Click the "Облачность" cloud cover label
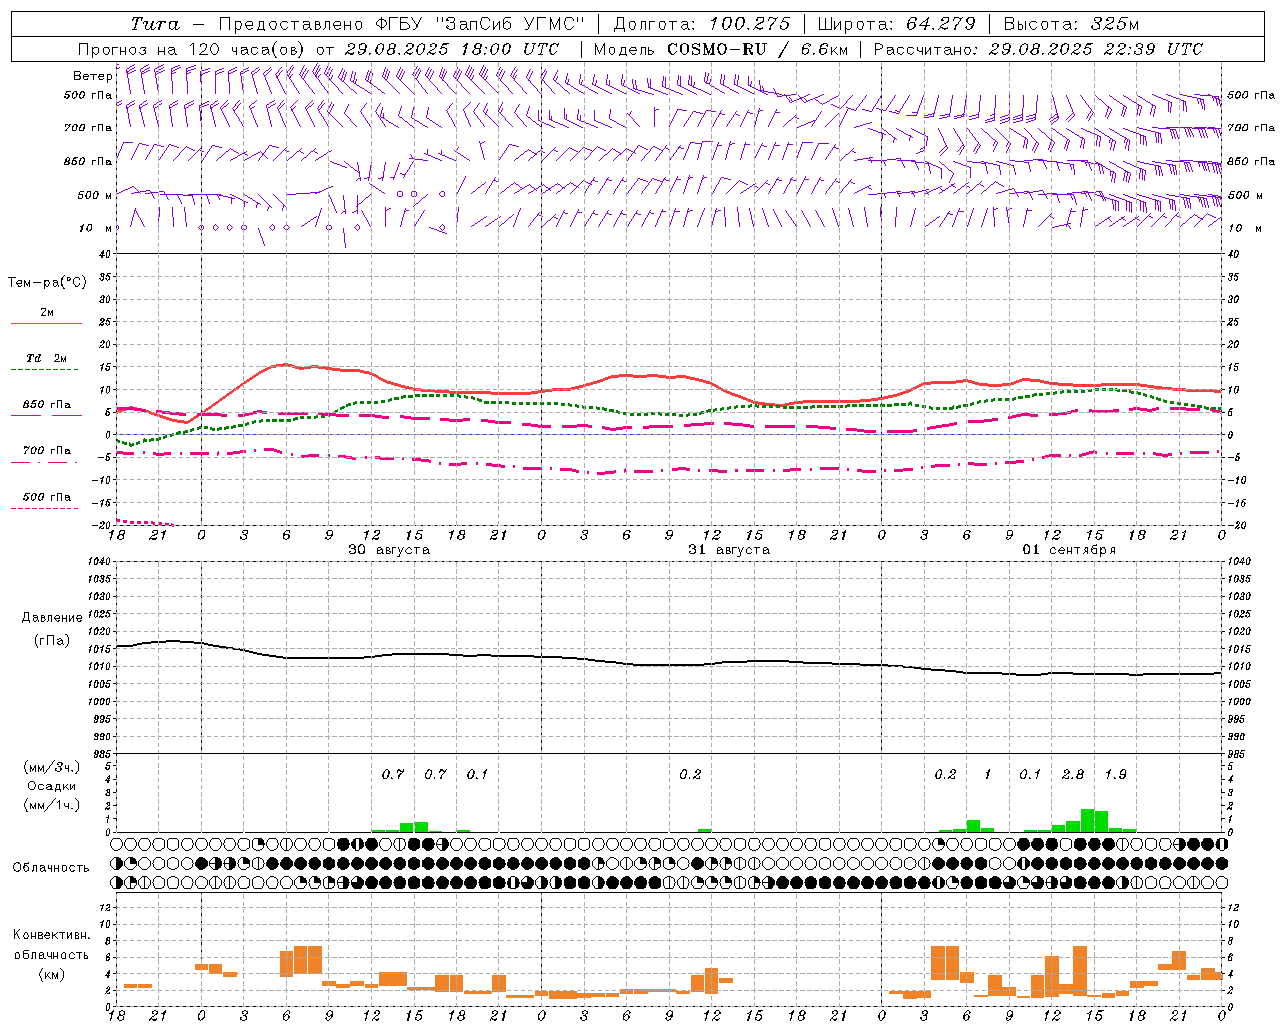 point(51,868)
